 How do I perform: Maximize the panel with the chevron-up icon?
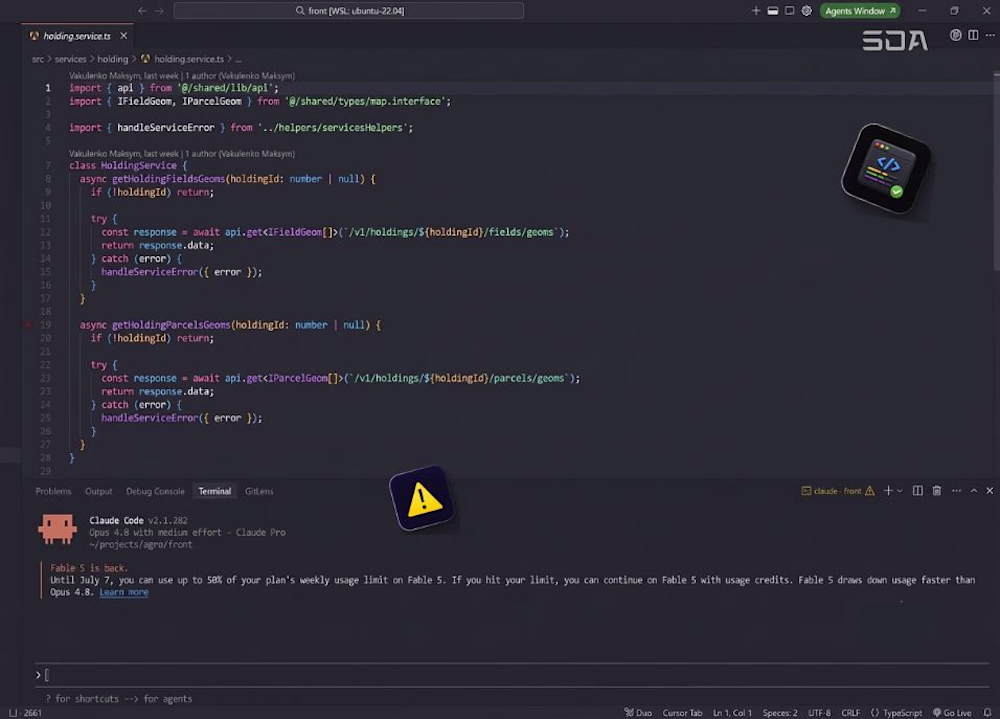(x=974, y=491)
